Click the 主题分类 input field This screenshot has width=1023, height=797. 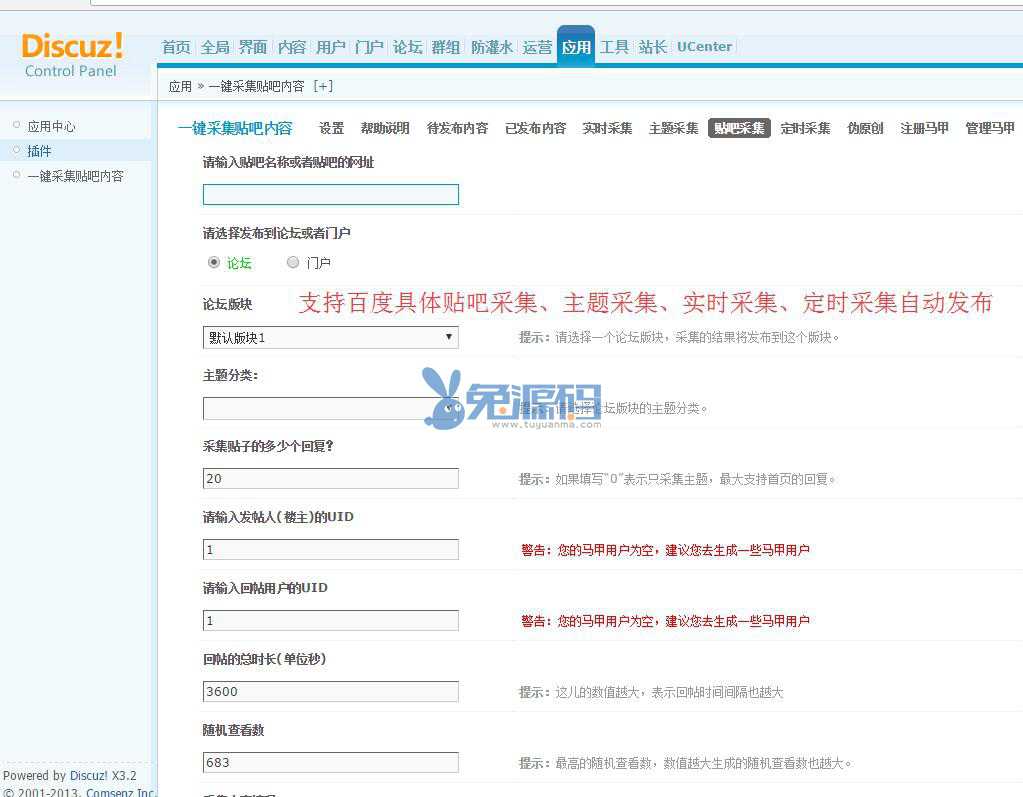pyautogui.click(x=330, y=408)
